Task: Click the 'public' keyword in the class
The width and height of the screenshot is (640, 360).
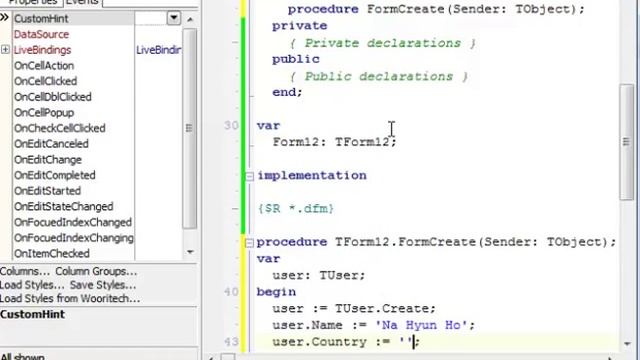Action: click(x=296, y=60)
